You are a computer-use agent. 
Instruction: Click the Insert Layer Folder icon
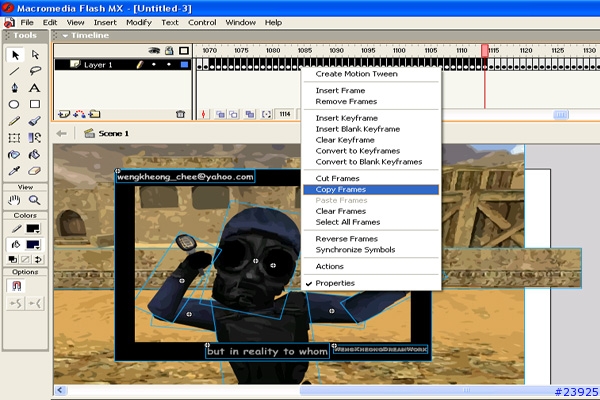(94, 114)
